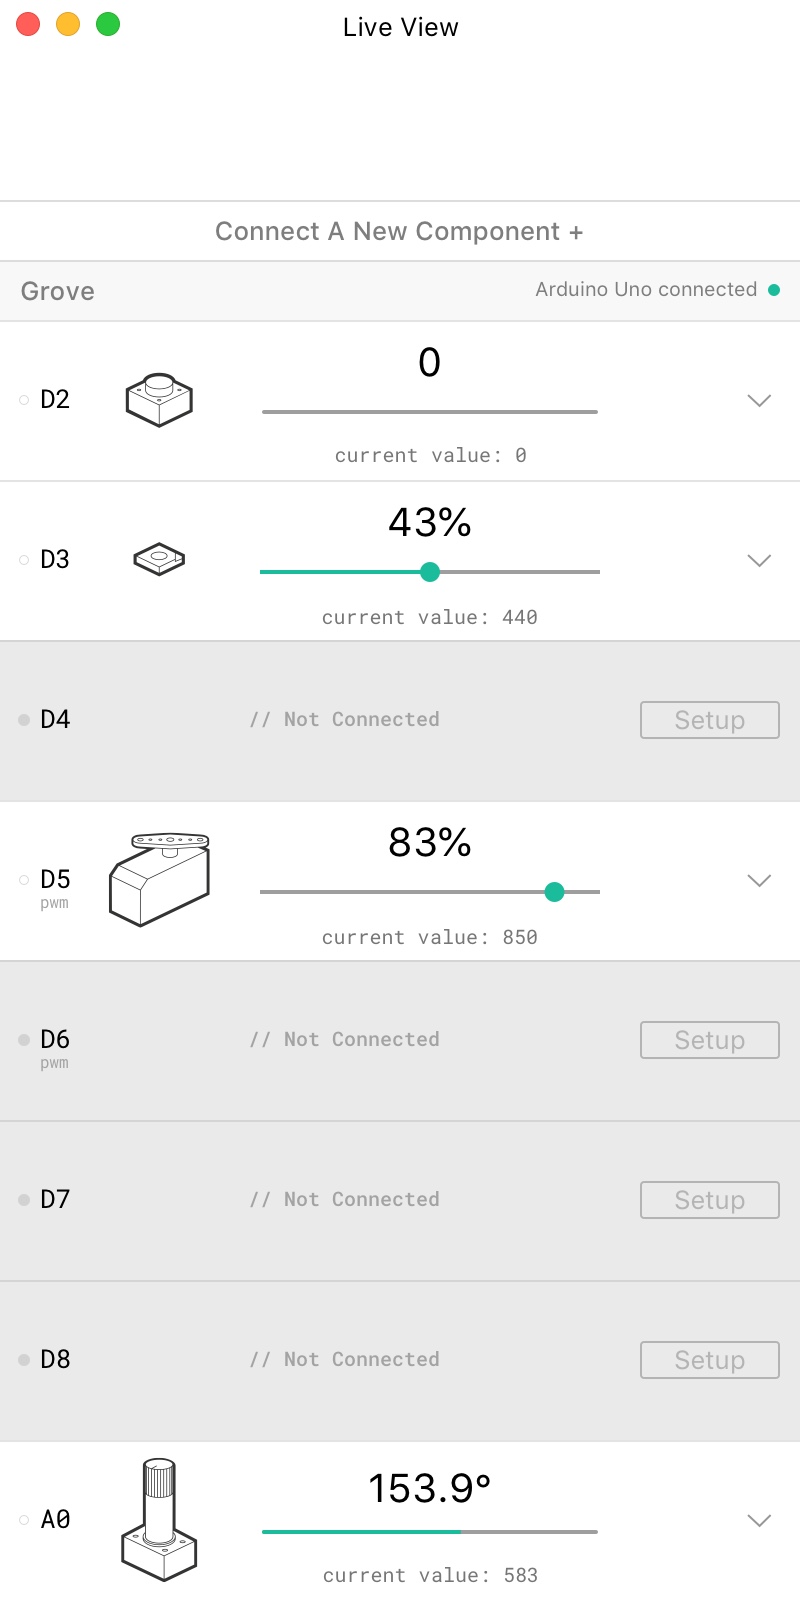This screenshot has width=800, height=1600.
Task: Click Connect A New Component +
Action: tap(399, 232)
